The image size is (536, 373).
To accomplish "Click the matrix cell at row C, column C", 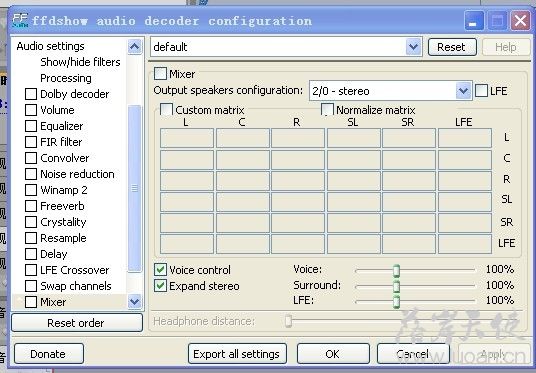I will (243, 160).
